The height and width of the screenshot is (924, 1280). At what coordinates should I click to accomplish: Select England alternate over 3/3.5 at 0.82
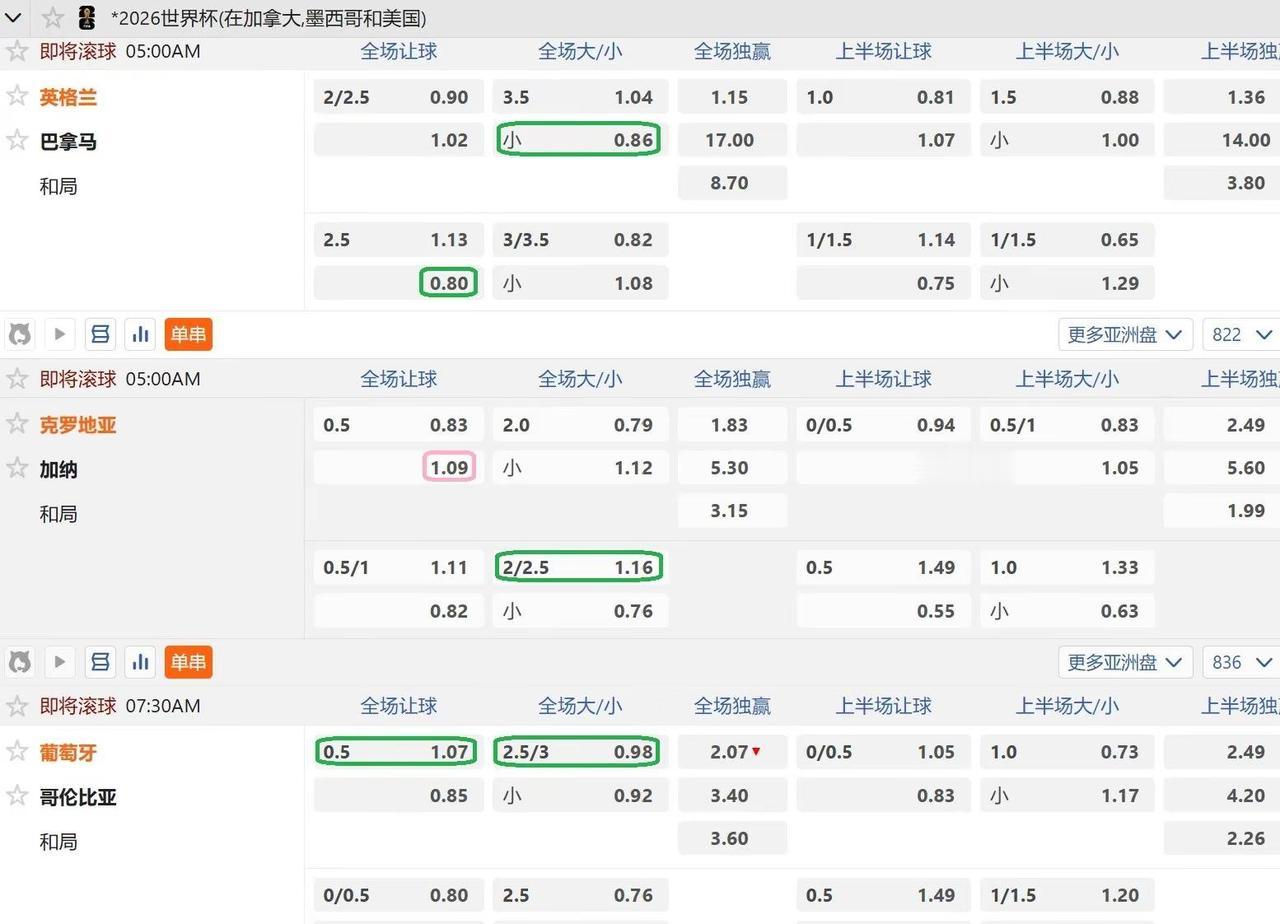[x=580, y=240]
